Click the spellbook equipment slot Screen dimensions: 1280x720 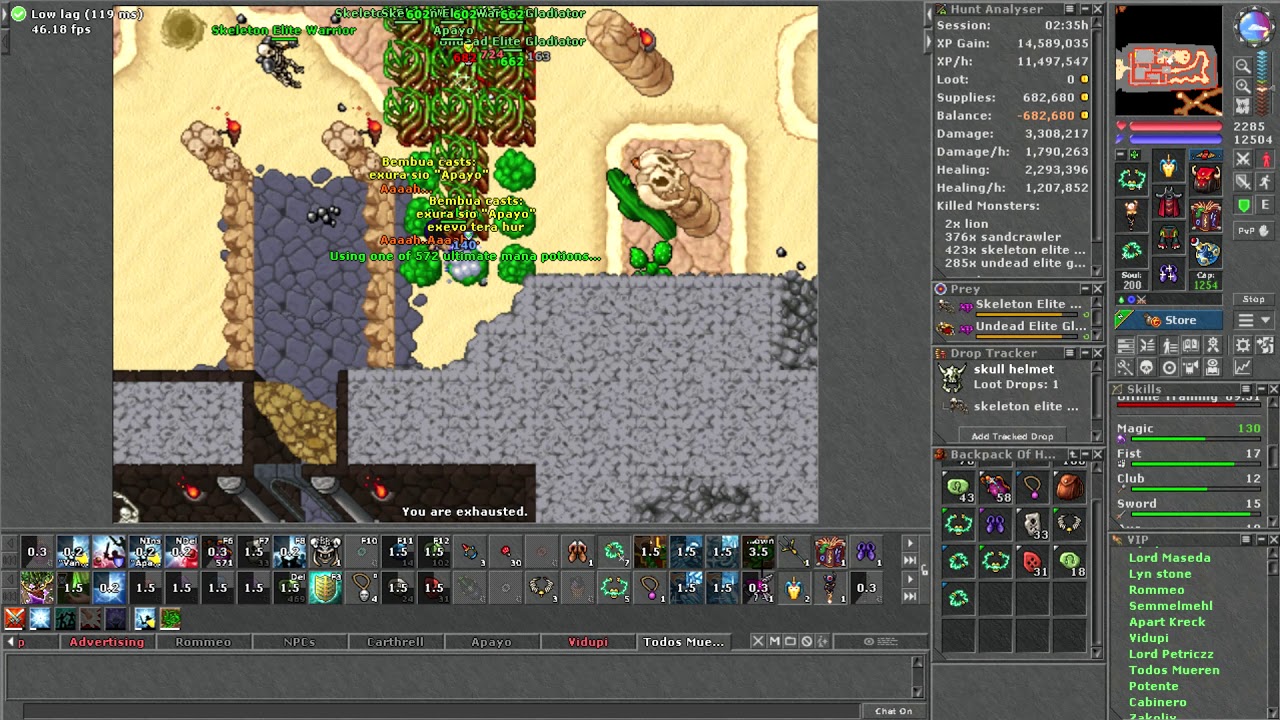[1206, 215]
